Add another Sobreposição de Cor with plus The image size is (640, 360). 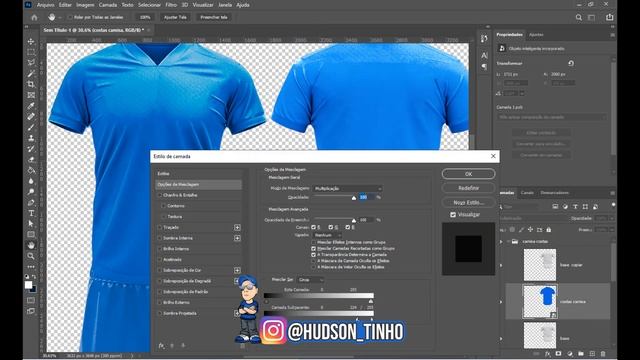click(x=237, y=270)
